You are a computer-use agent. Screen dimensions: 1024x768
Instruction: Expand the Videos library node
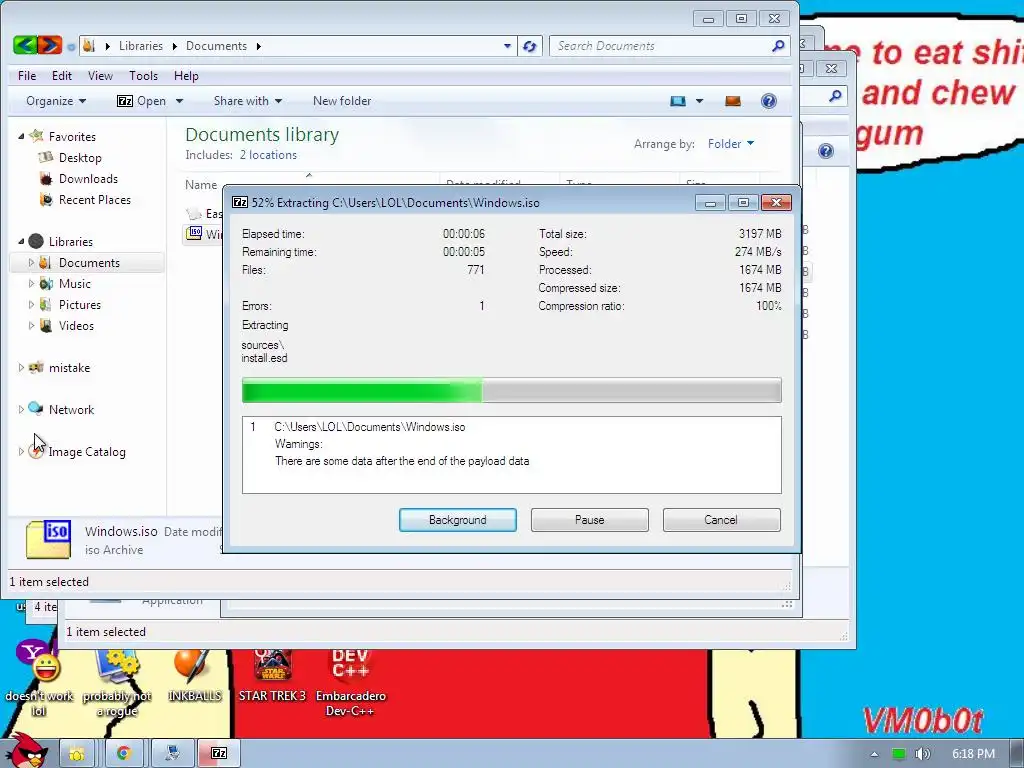click(x=31, y=325)
